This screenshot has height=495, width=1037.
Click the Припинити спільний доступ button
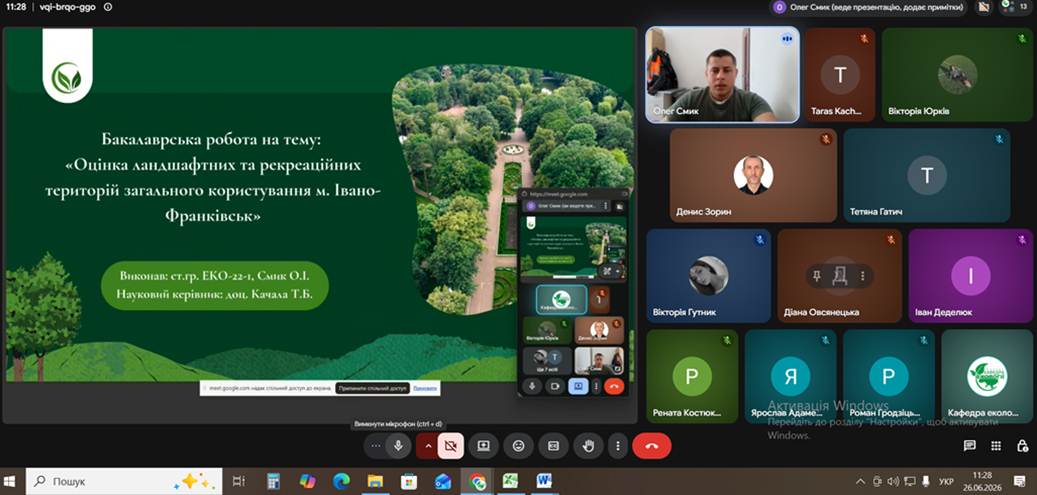pos(372,388)
